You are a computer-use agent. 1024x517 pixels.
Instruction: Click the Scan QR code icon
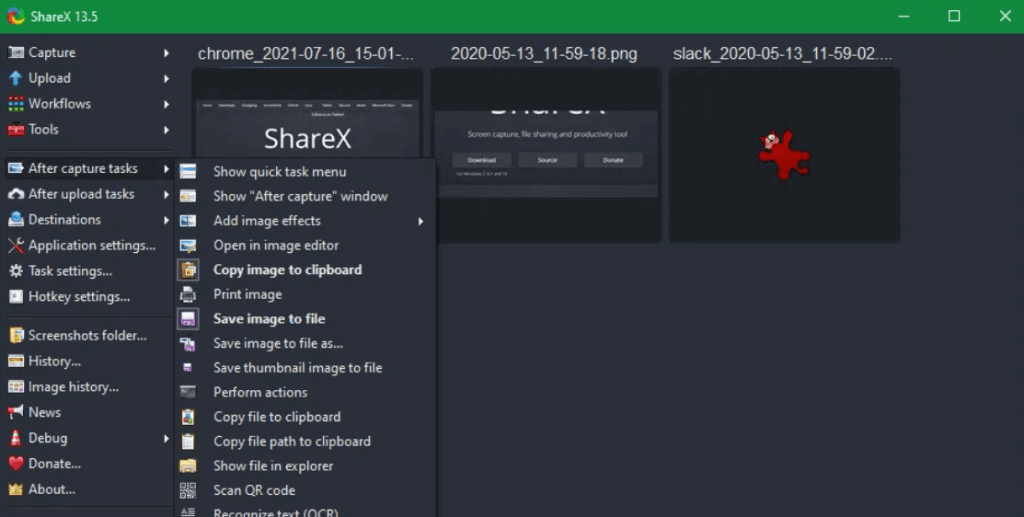[x=188, y=490]
